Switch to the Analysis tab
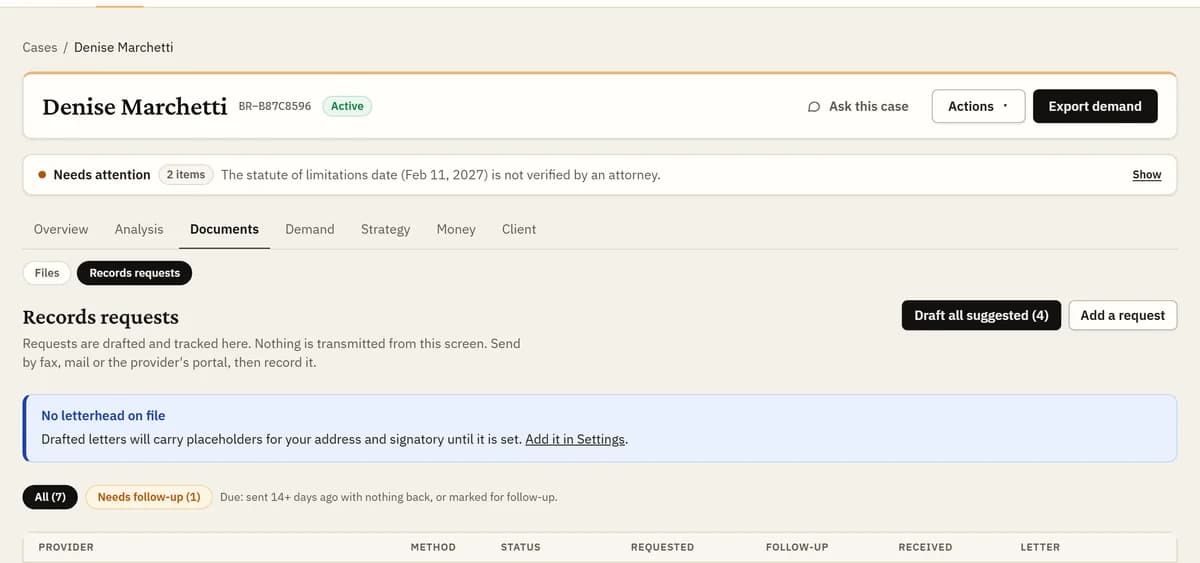The width and height of the screenshot is (1200, 563). coord(139,229)
